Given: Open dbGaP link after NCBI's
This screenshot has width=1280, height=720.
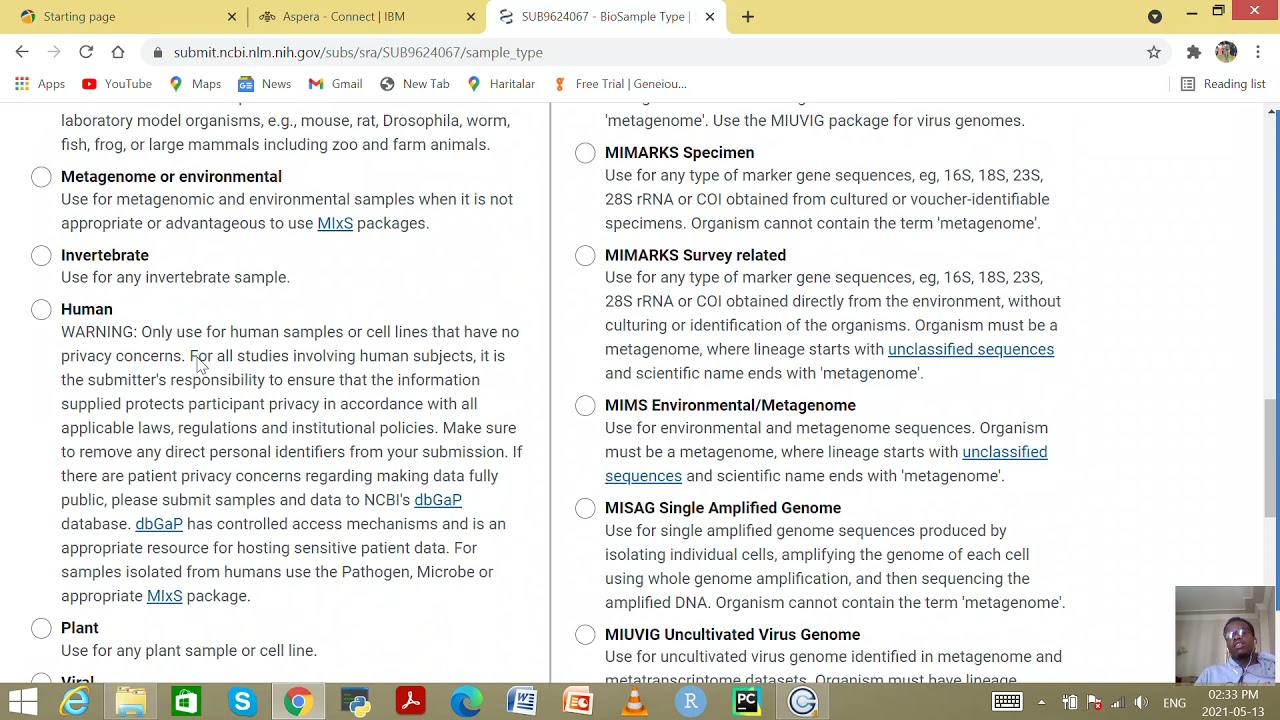Looking at the screenshot, I should 438,500.
